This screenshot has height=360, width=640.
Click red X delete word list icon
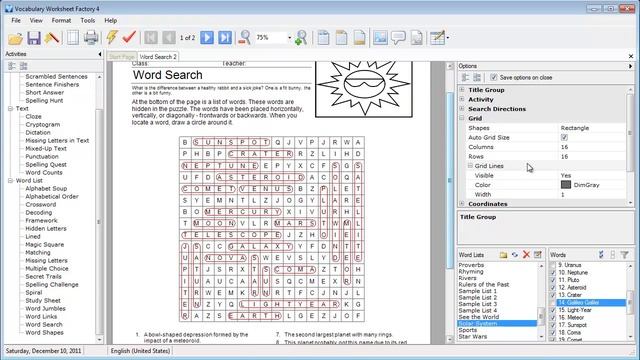(526, 255)
